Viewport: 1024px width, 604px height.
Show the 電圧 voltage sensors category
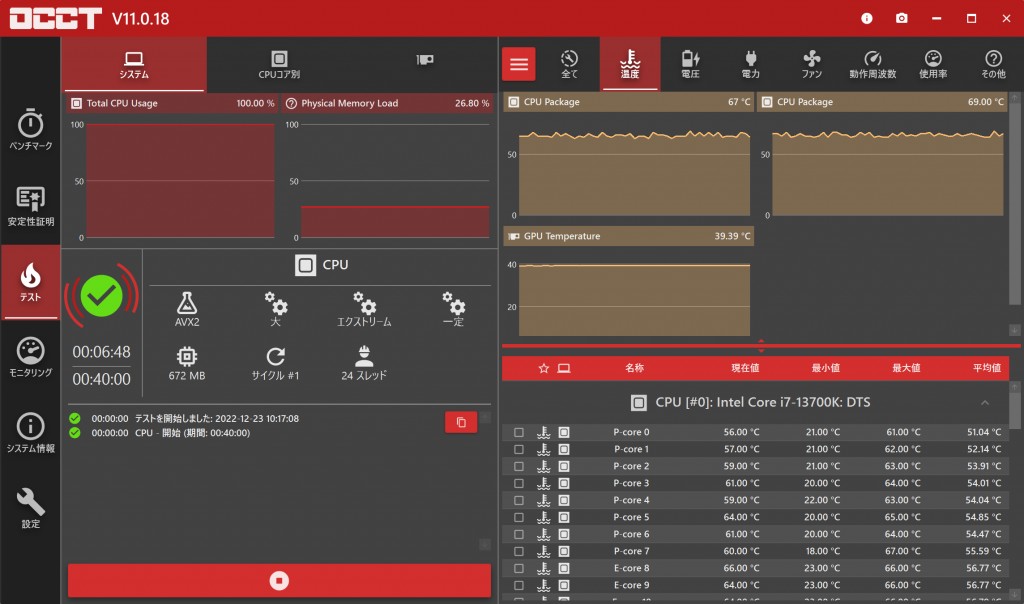690,64
